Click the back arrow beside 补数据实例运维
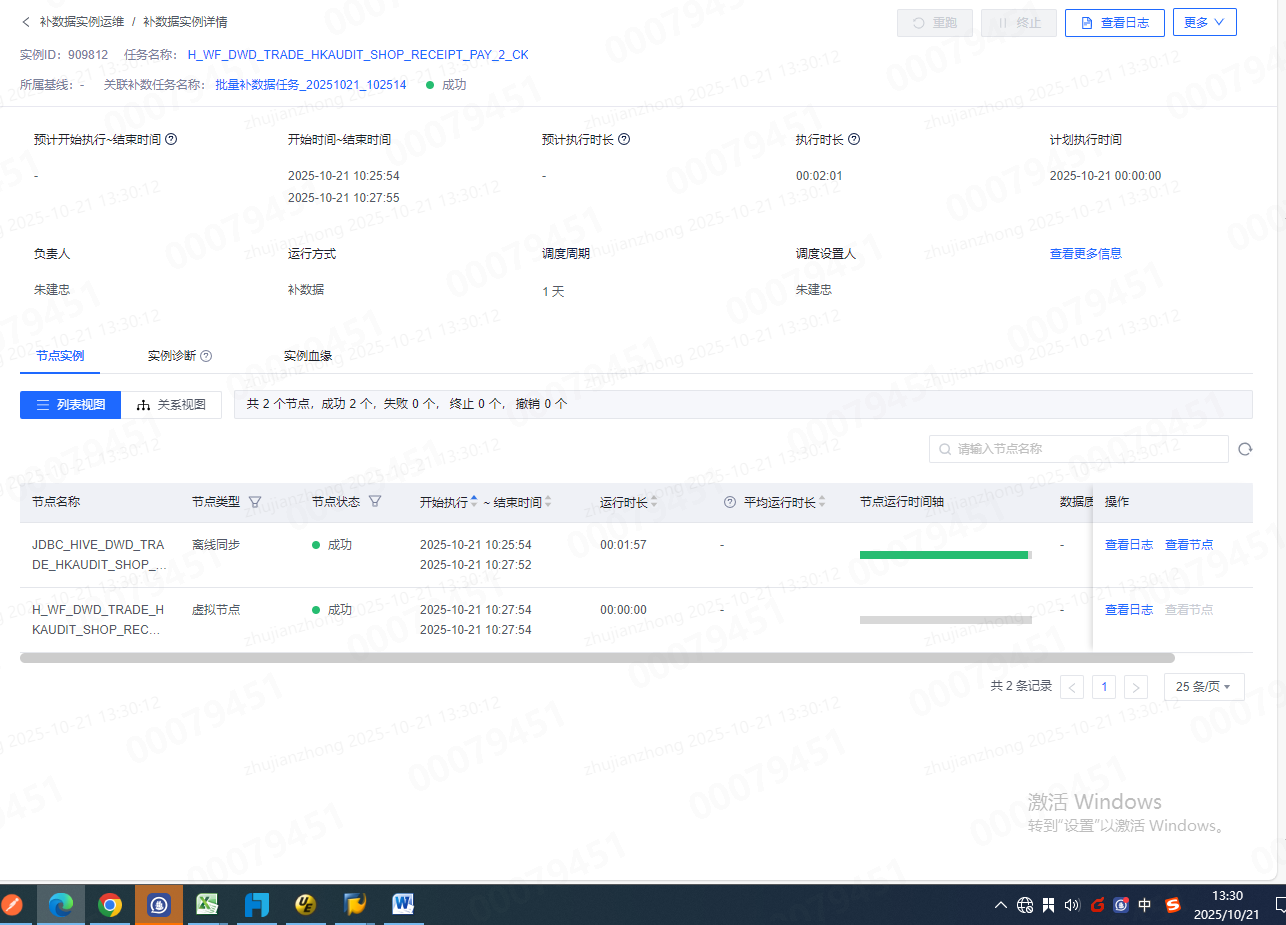The image size is (1286, 925). pos(26,22)
